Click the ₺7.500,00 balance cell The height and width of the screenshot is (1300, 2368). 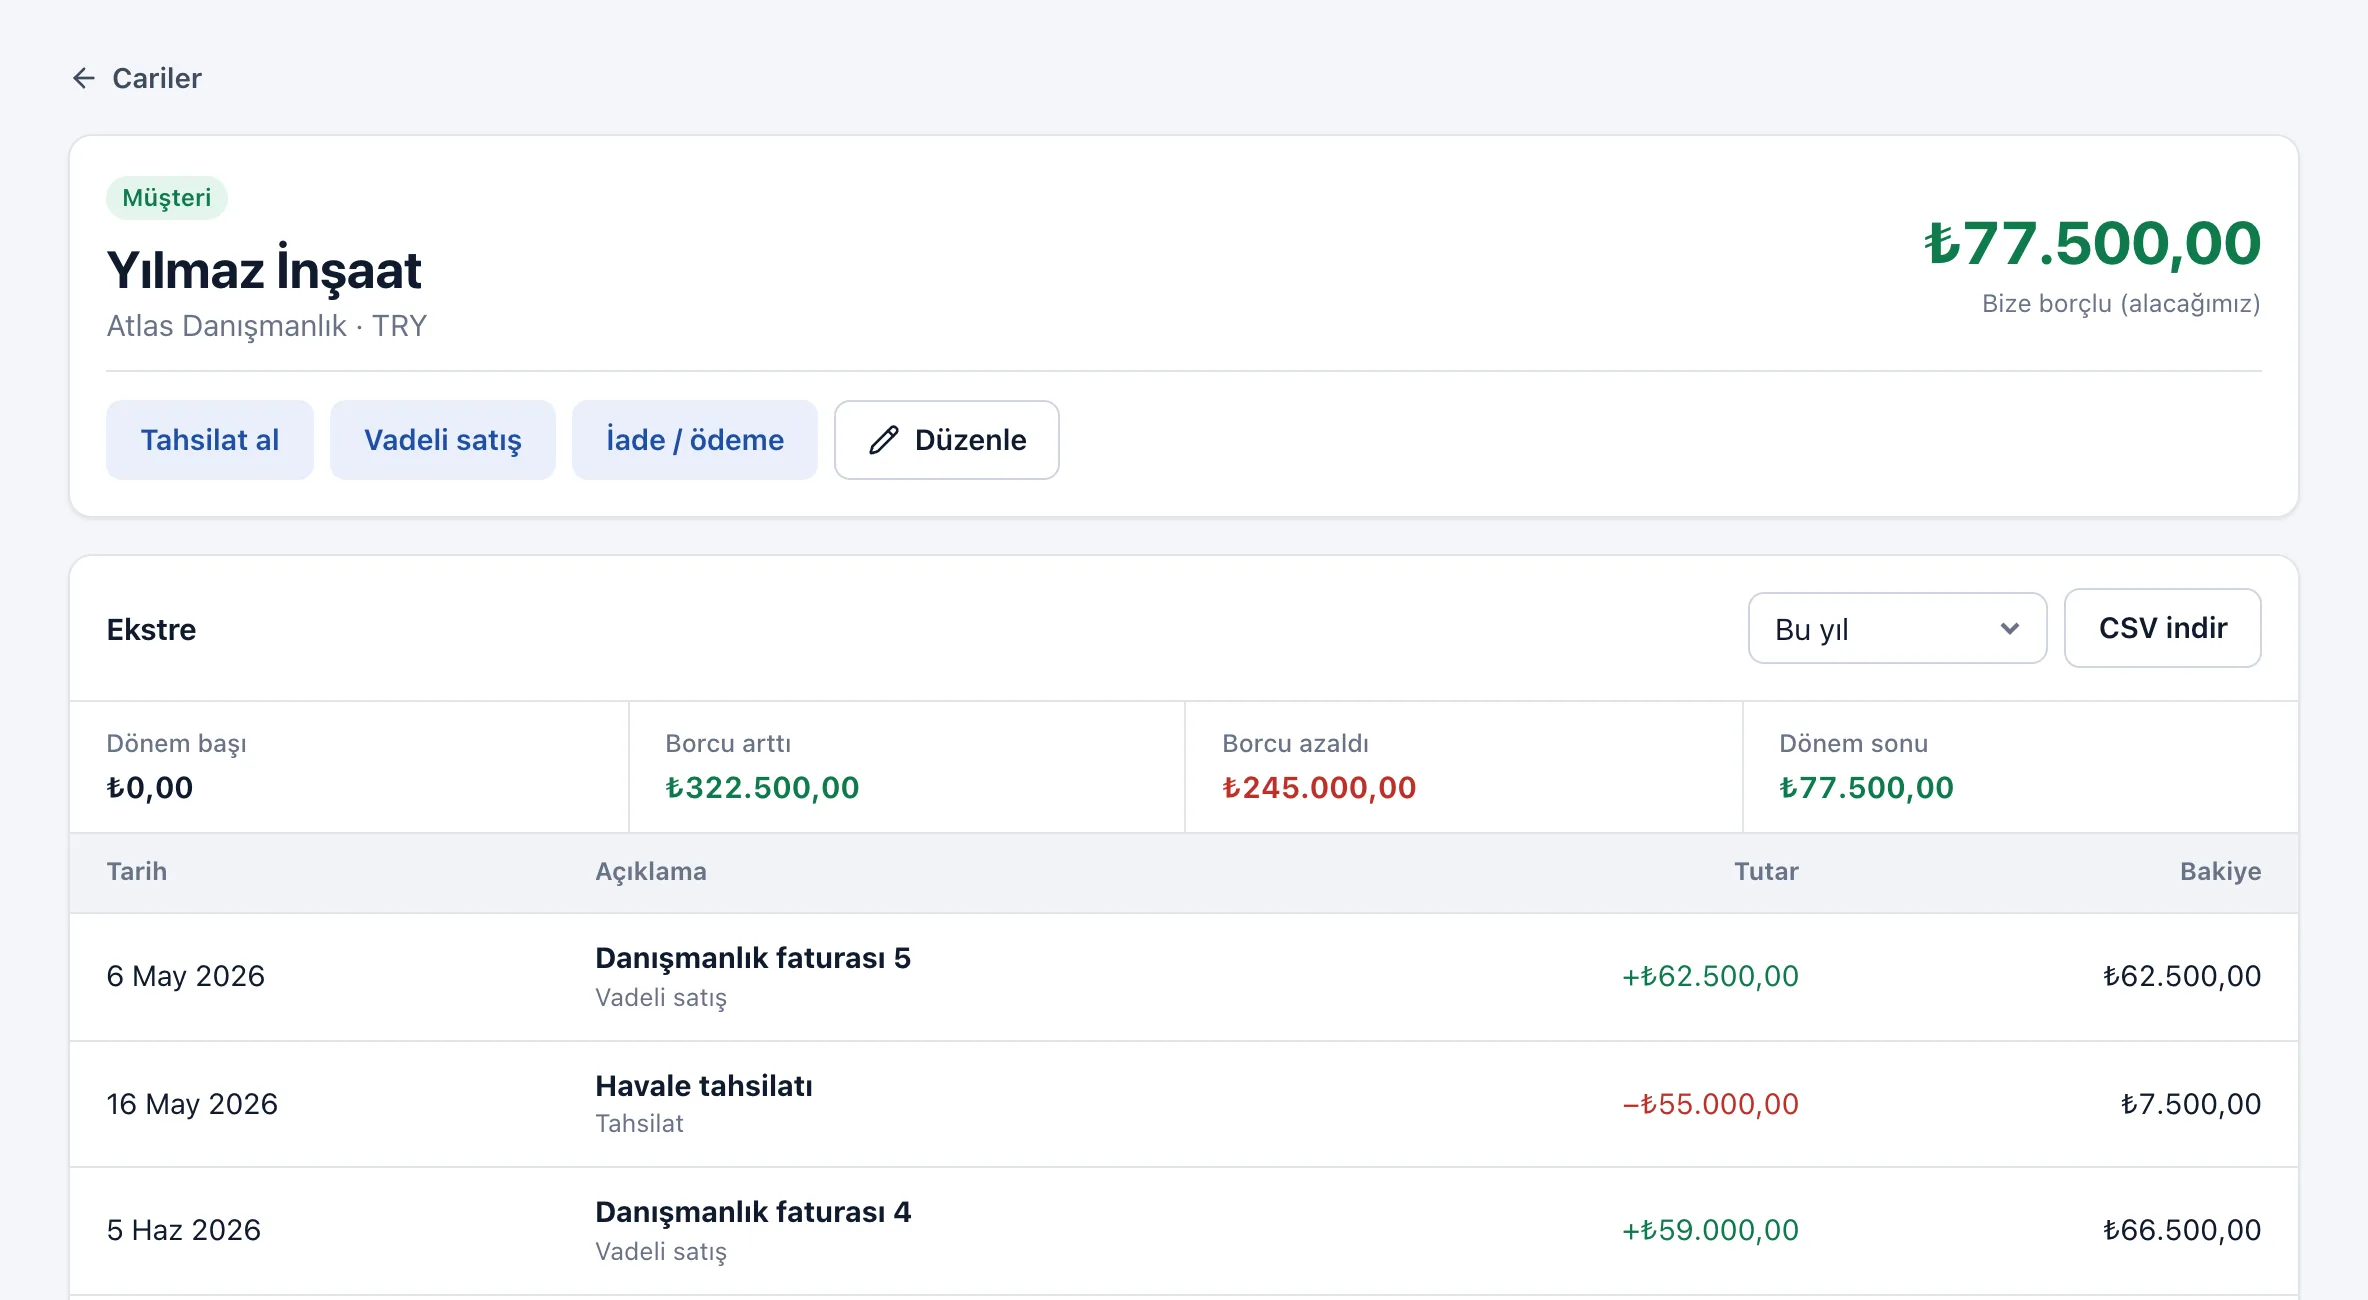2190,1104
